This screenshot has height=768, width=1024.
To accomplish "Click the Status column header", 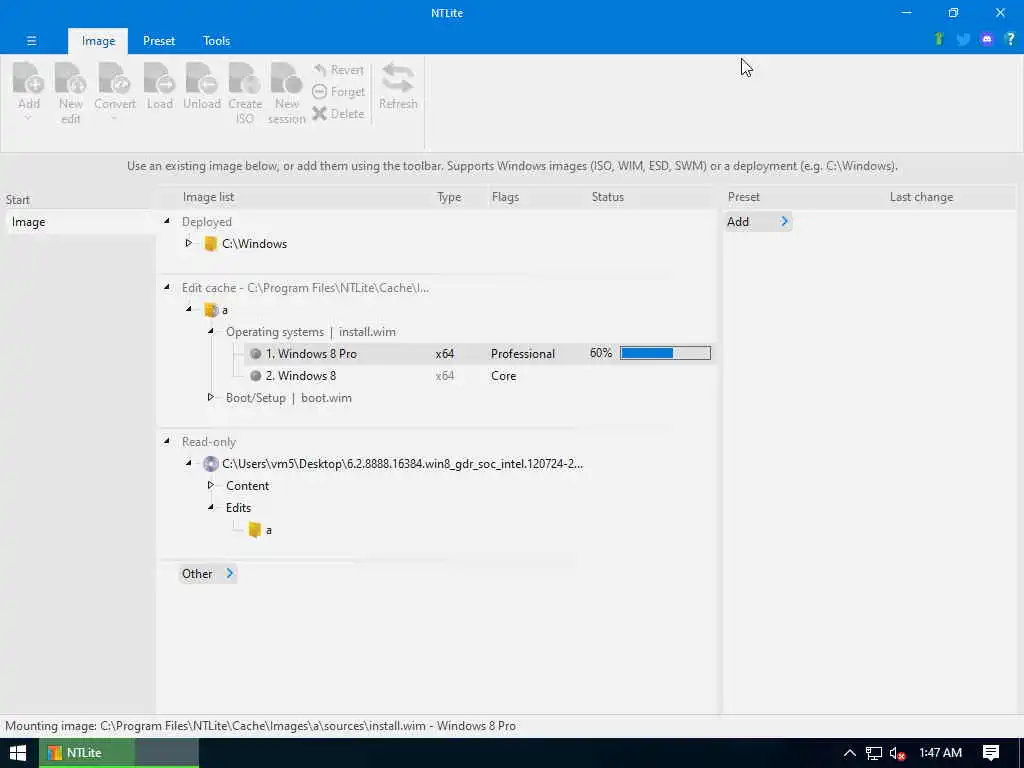I will 607,197.
